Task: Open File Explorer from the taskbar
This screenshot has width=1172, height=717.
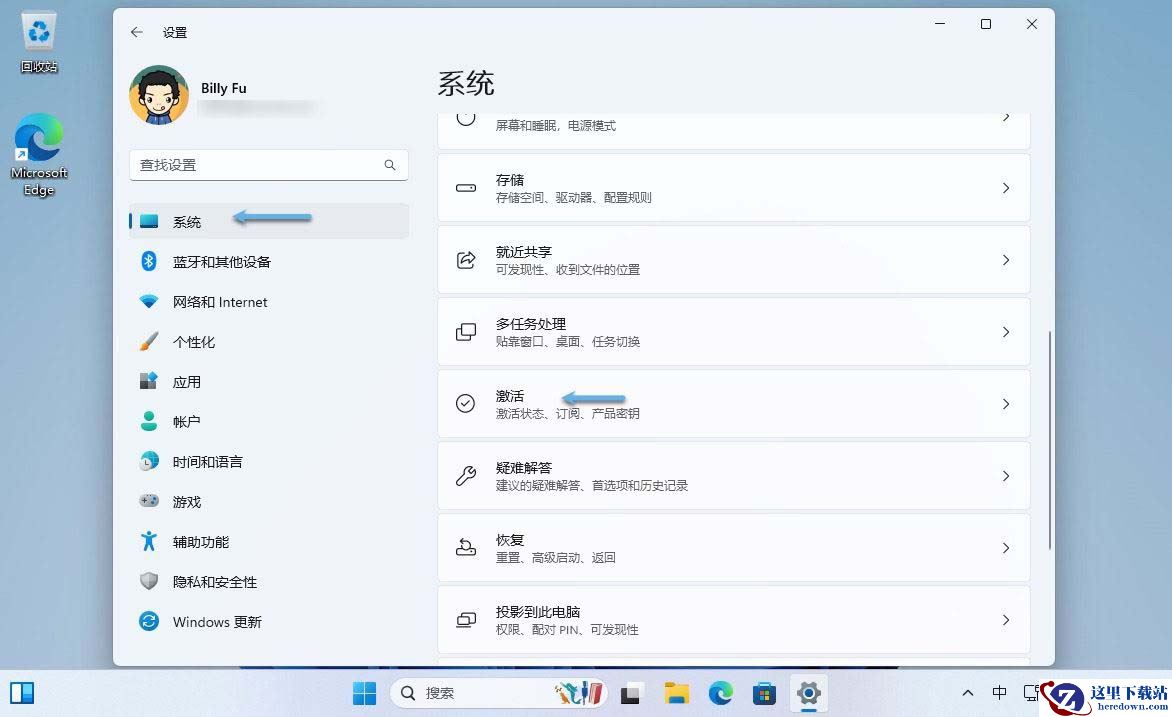Action: click(x=676, y=693)
